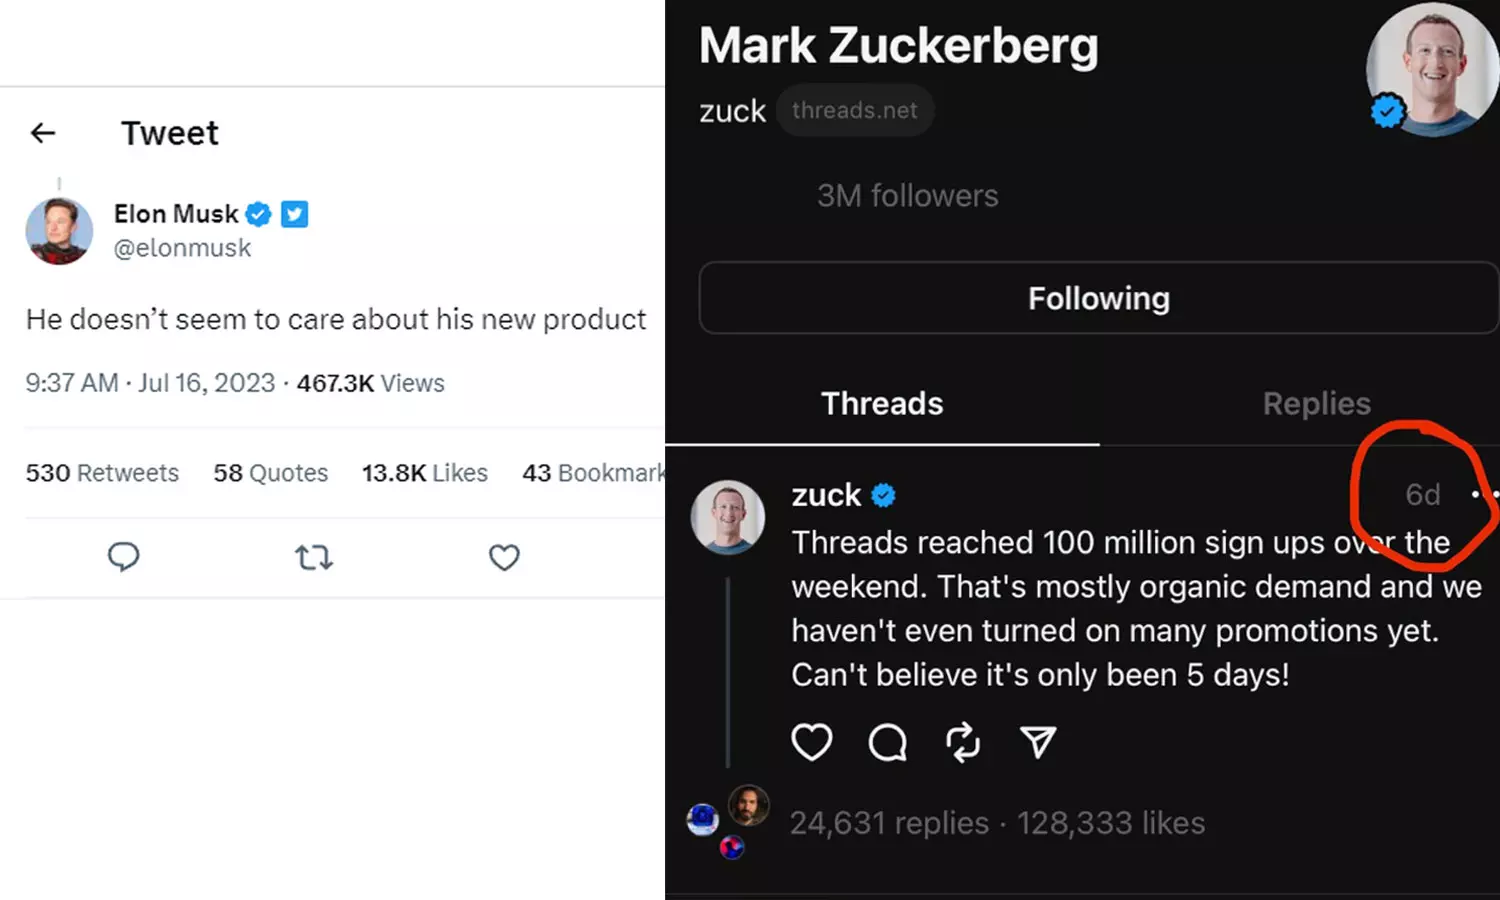This screenshot has height=900, width=1500.
Task: Click the retweet arrows icon
Action: 313,557
